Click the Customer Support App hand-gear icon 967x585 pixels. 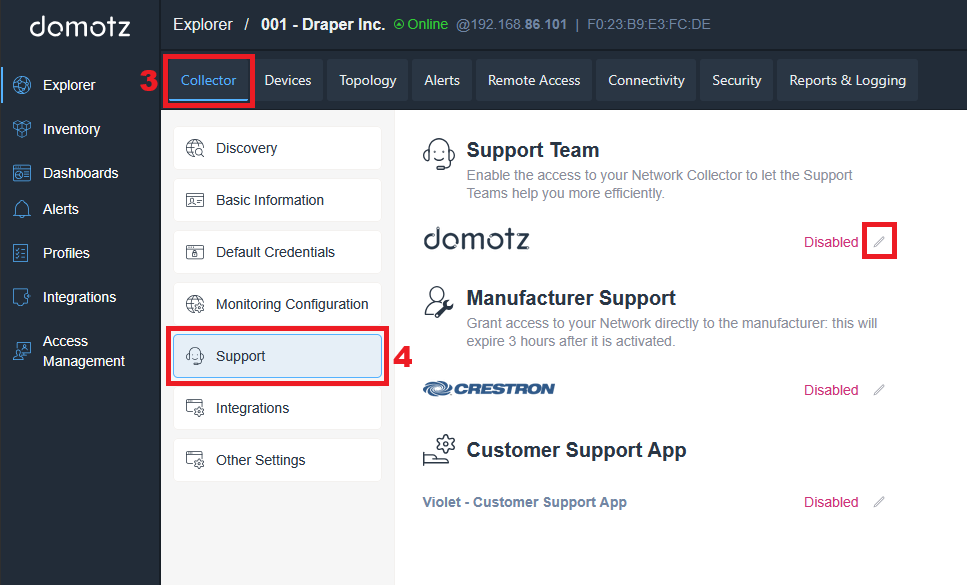point(438,450)
